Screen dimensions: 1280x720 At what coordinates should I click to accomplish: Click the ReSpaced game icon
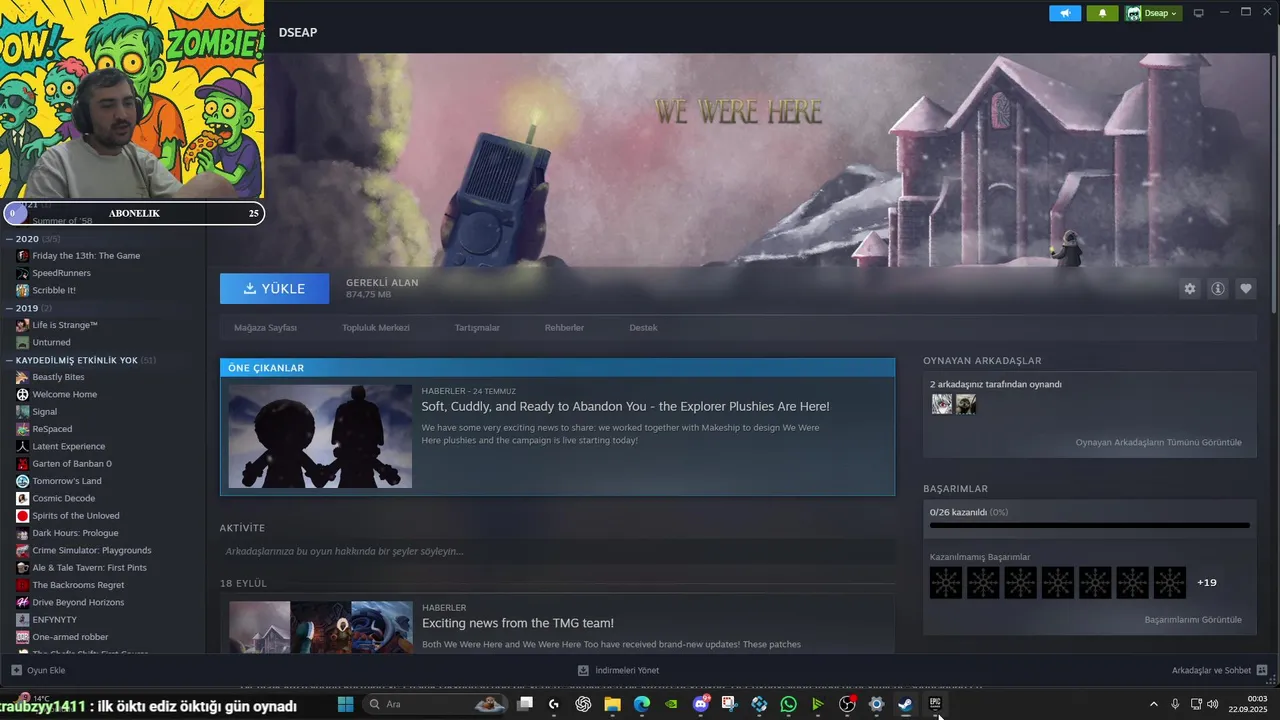coord(23,429)
